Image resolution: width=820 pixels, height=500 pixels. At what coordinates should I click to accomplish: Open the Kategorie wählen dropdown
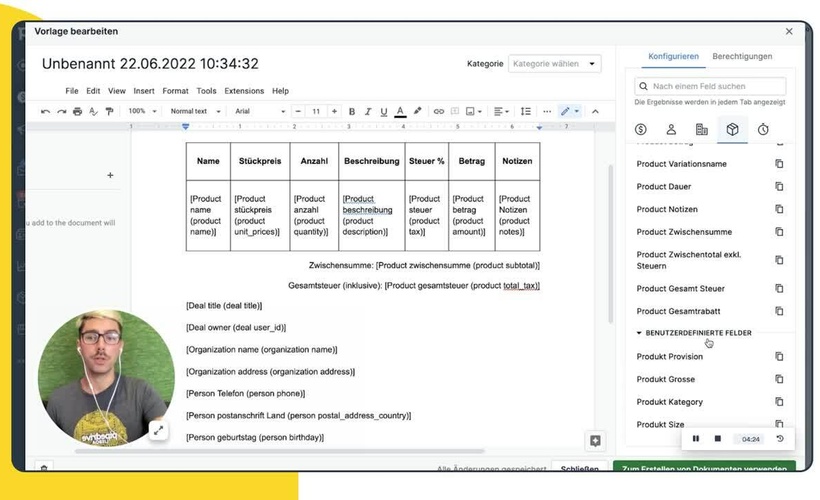(555, 64)
